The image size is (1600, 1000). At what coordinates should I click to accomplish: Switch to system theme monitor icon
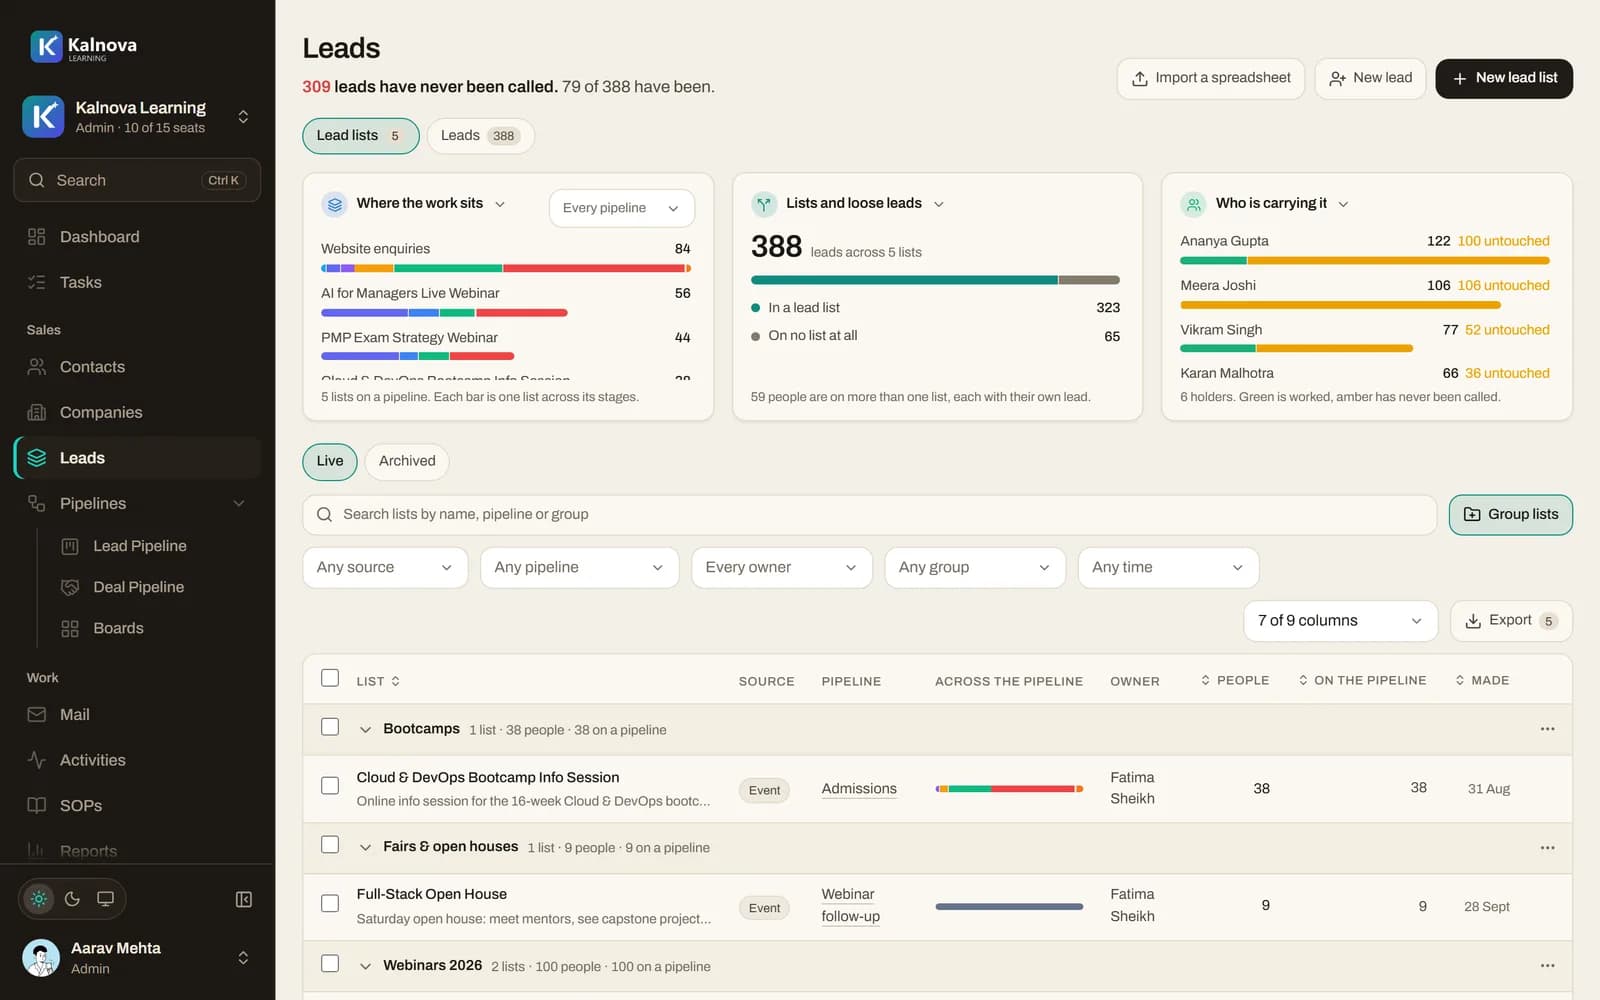pyautogui.click(x=105, y=899)
